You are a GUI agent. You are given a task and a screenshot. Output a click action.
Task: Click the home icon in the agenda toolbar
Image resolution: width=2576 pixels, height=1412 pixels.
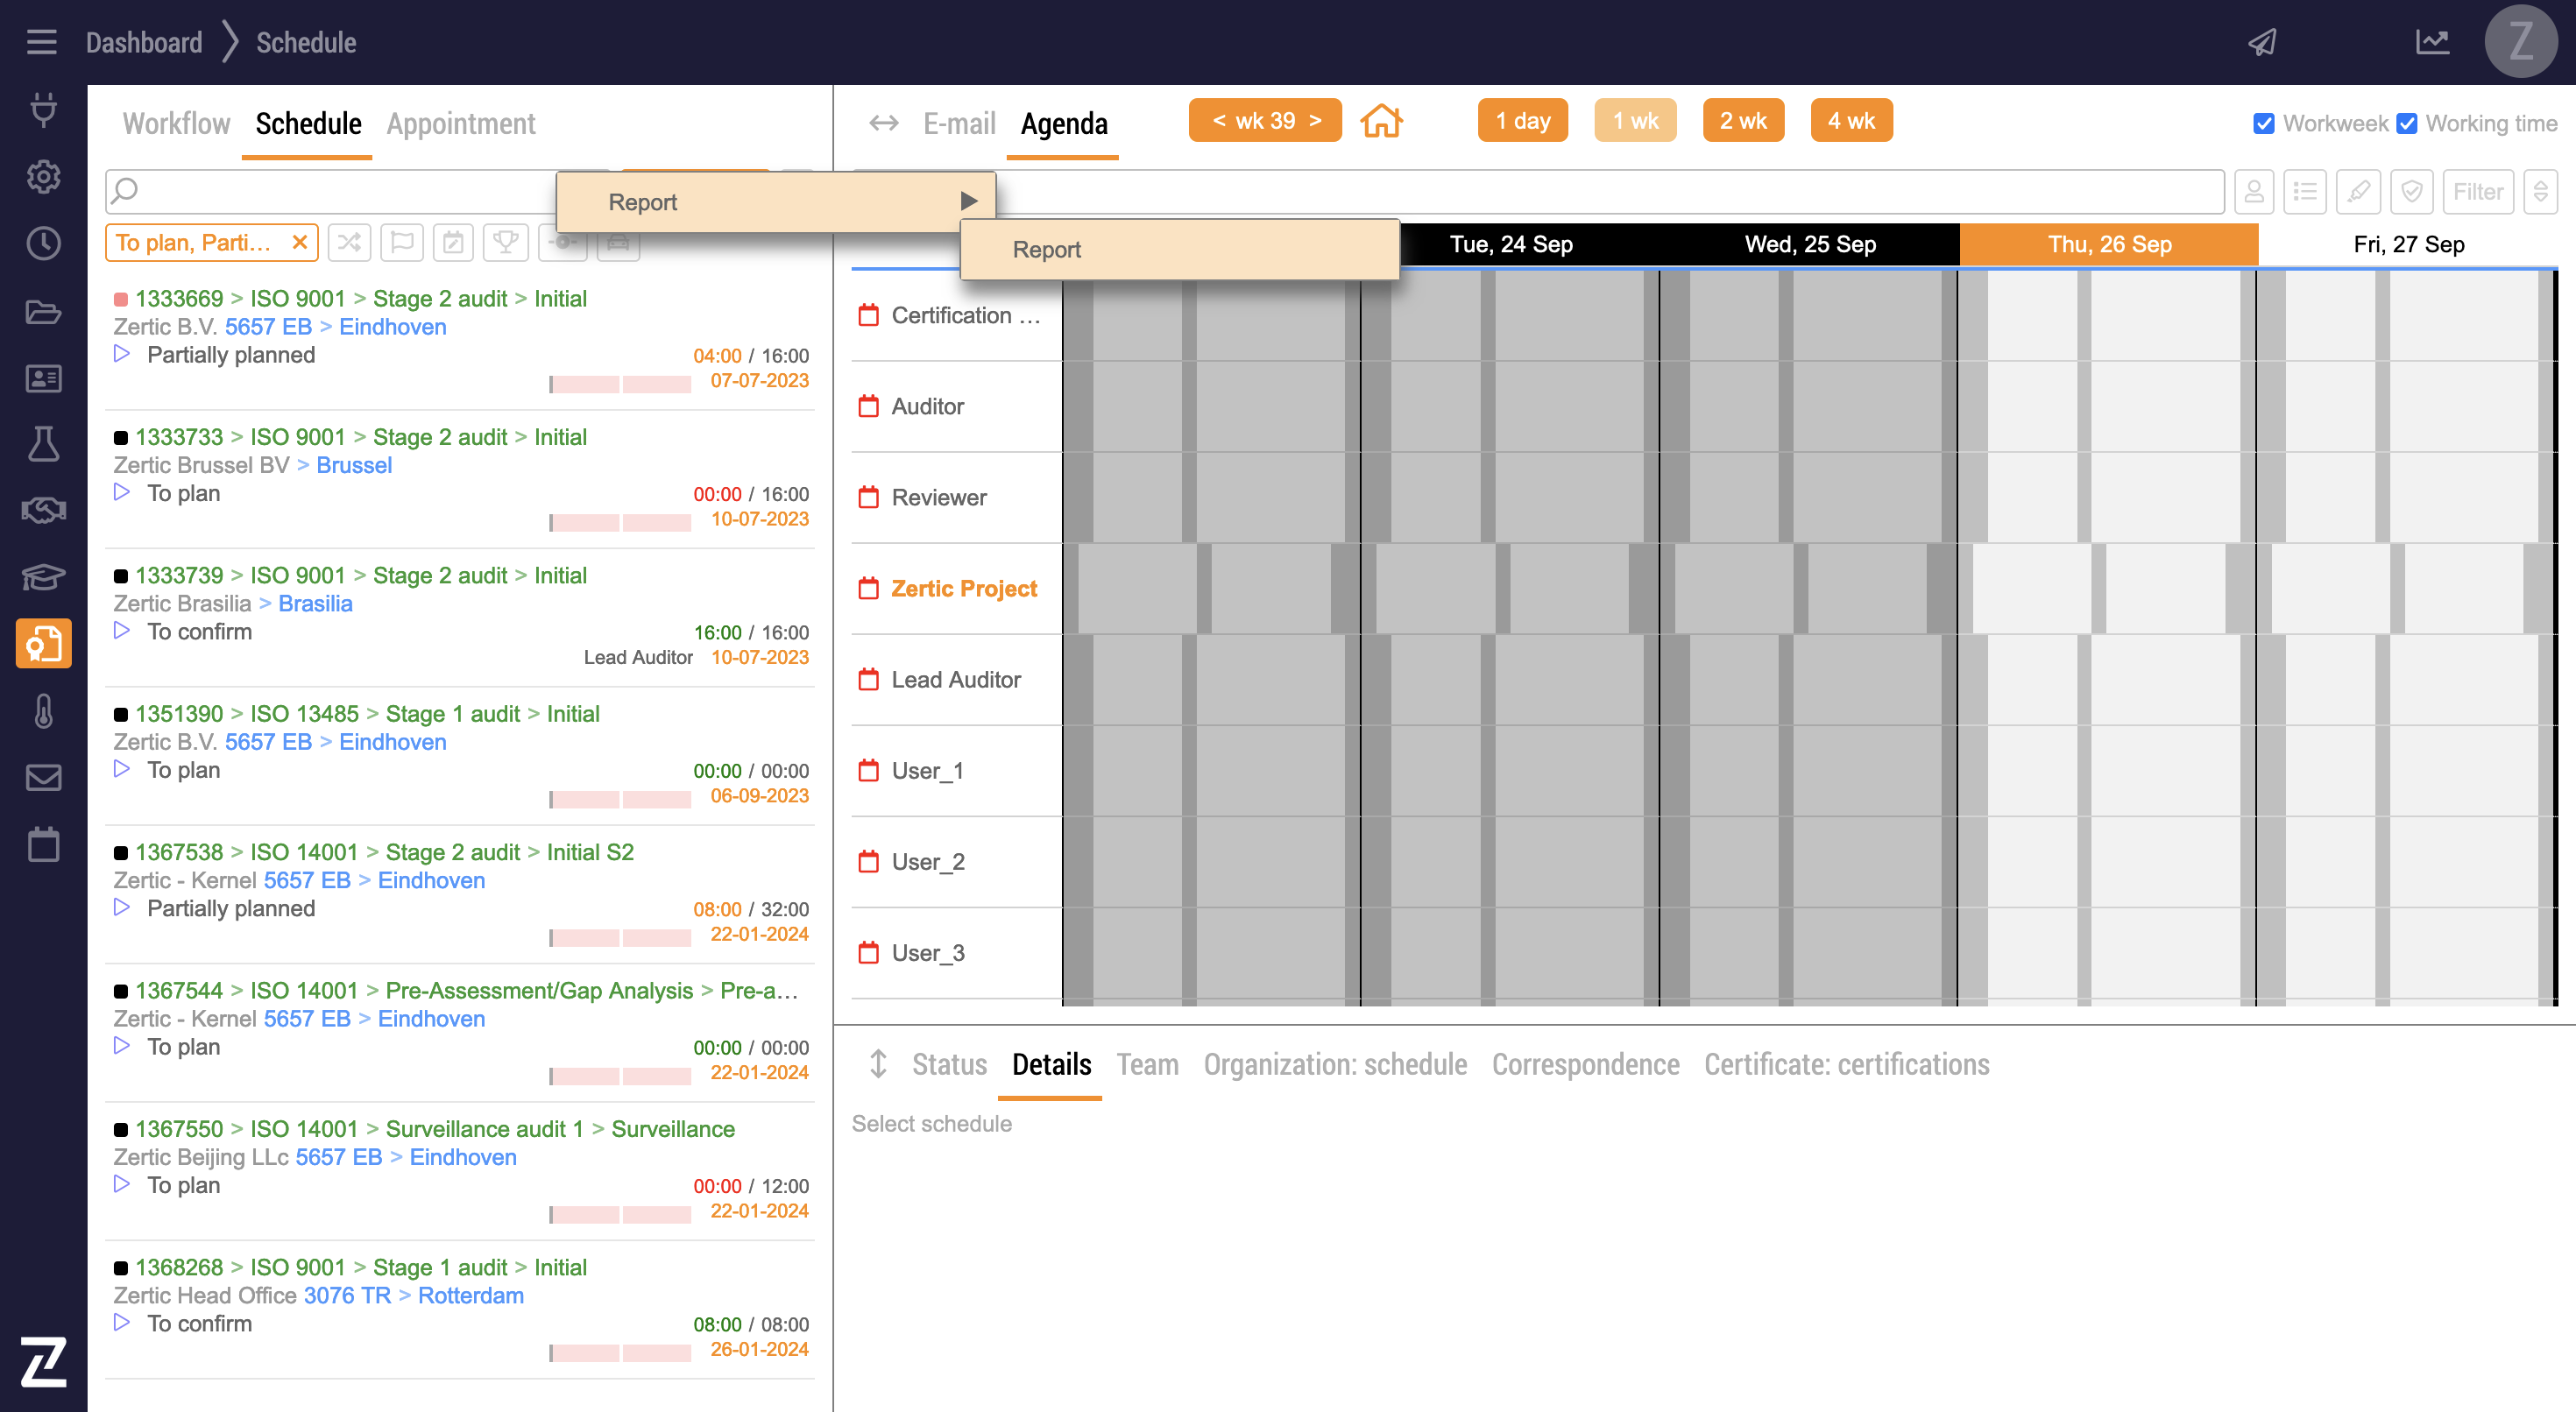tap(1381, 121)
